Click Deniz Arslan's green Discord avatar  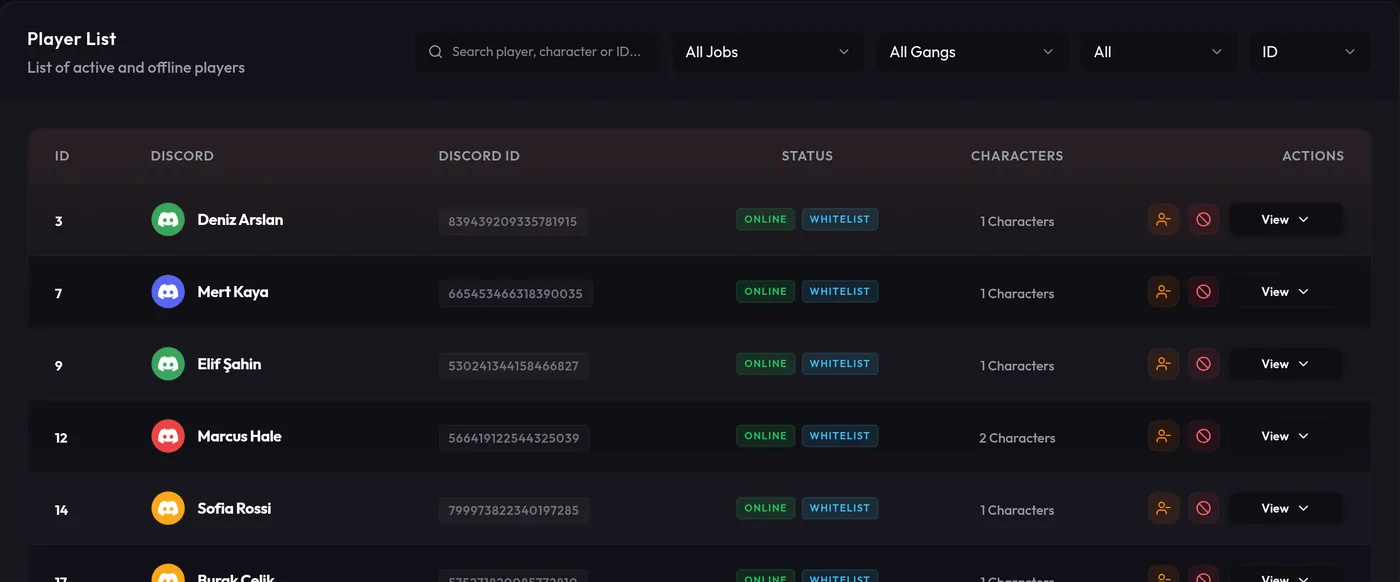pyautogui.click(x=168, y=220)
